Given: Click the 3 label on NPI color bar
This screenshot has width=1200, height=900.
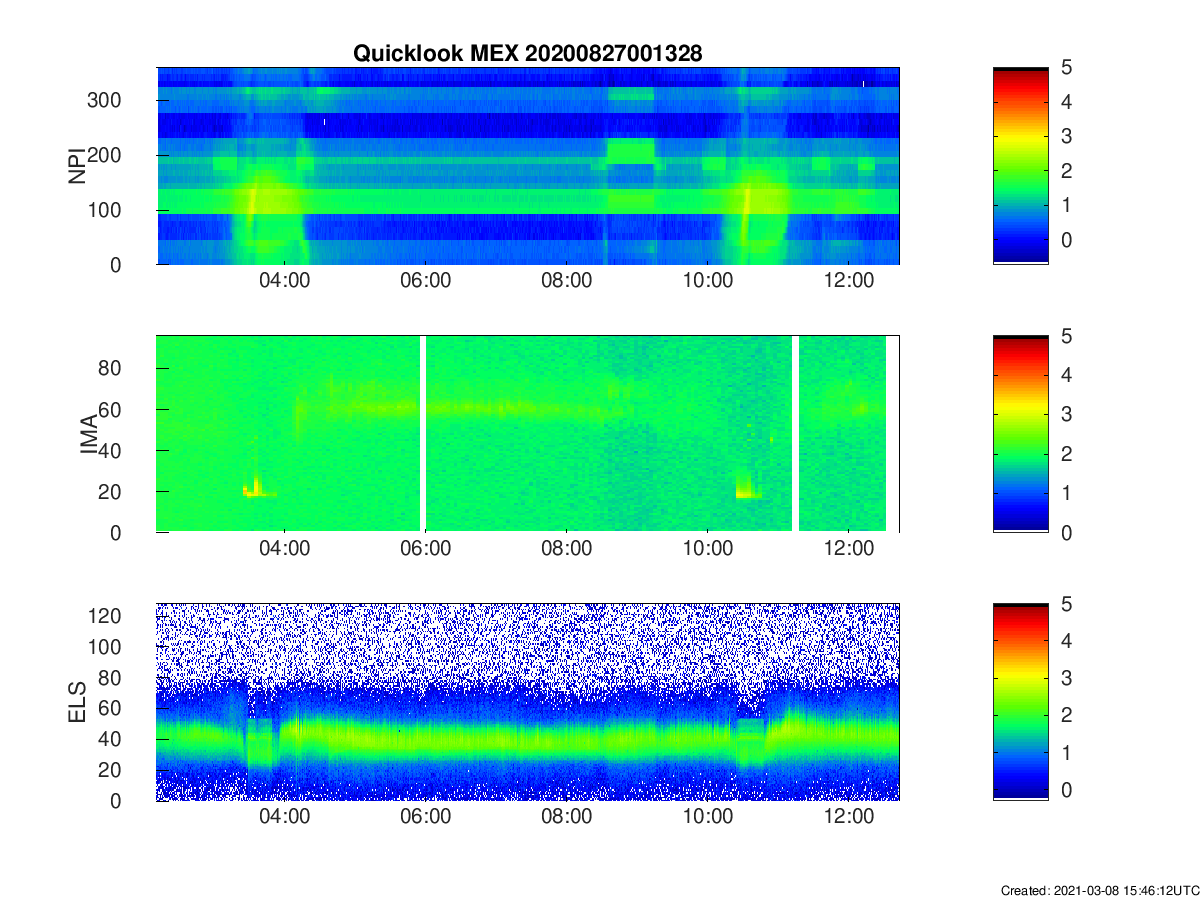Looking at the screenshot, I should (1066, 137).
